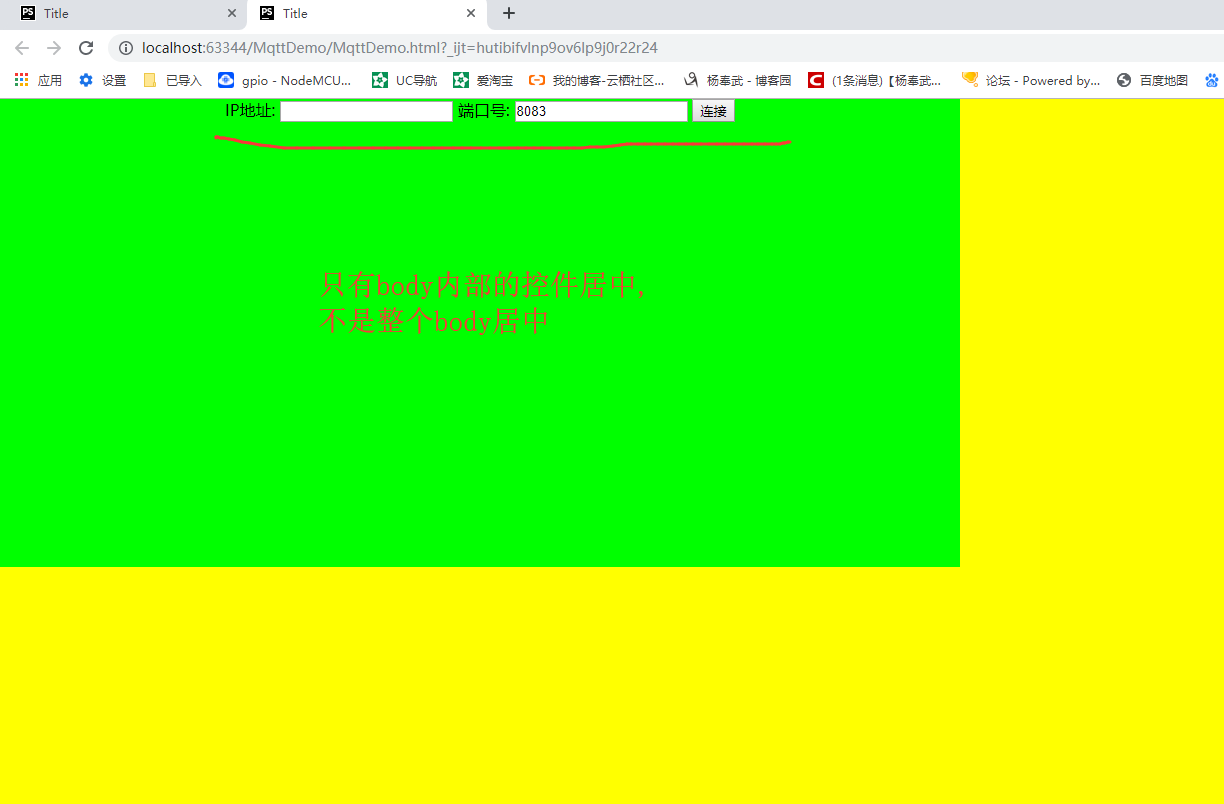Click the IP地址: label text

click(x=250, y=111)
